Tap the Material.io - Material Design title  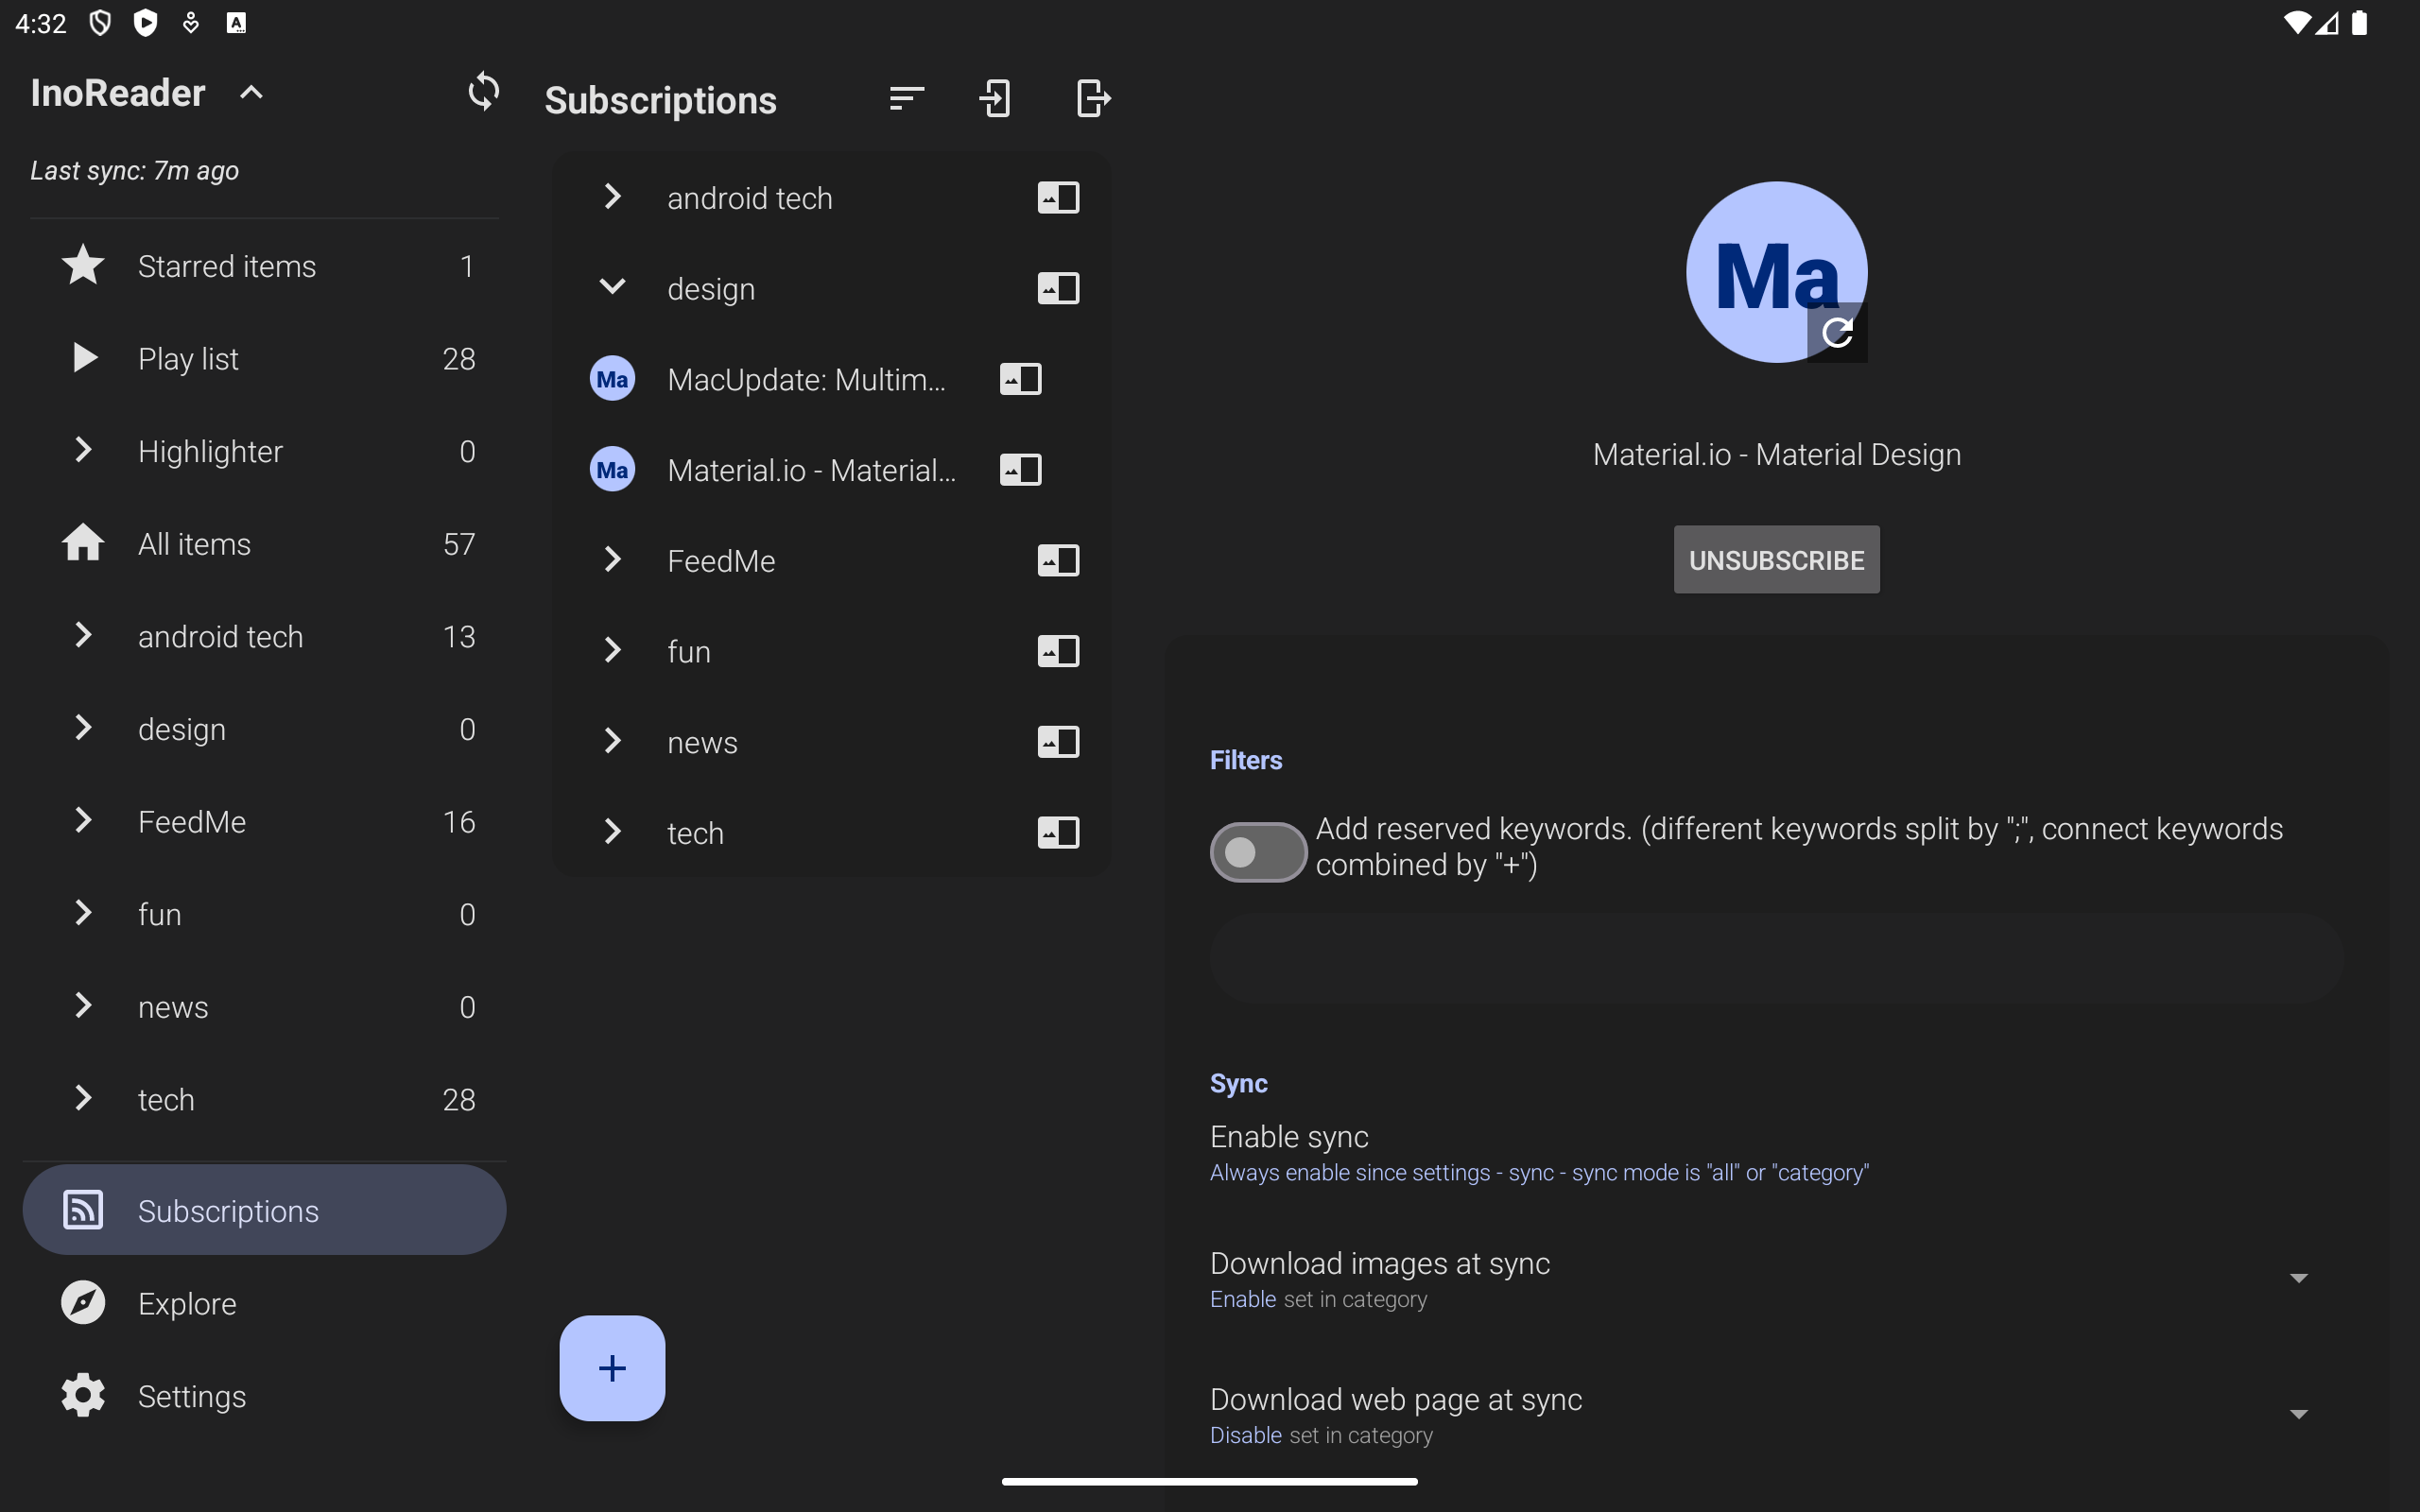coord(1776,455)
